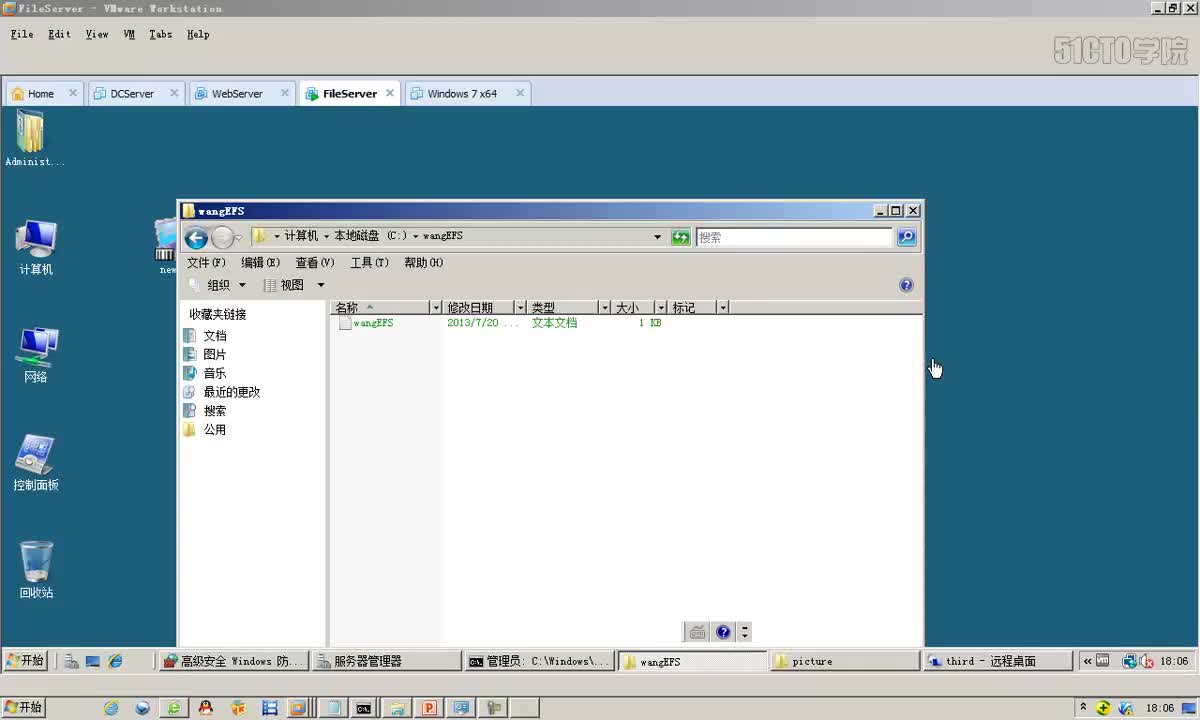Show desktop via VM quick launch icon
Screen dimensions: 1200x720
point(93,661)
